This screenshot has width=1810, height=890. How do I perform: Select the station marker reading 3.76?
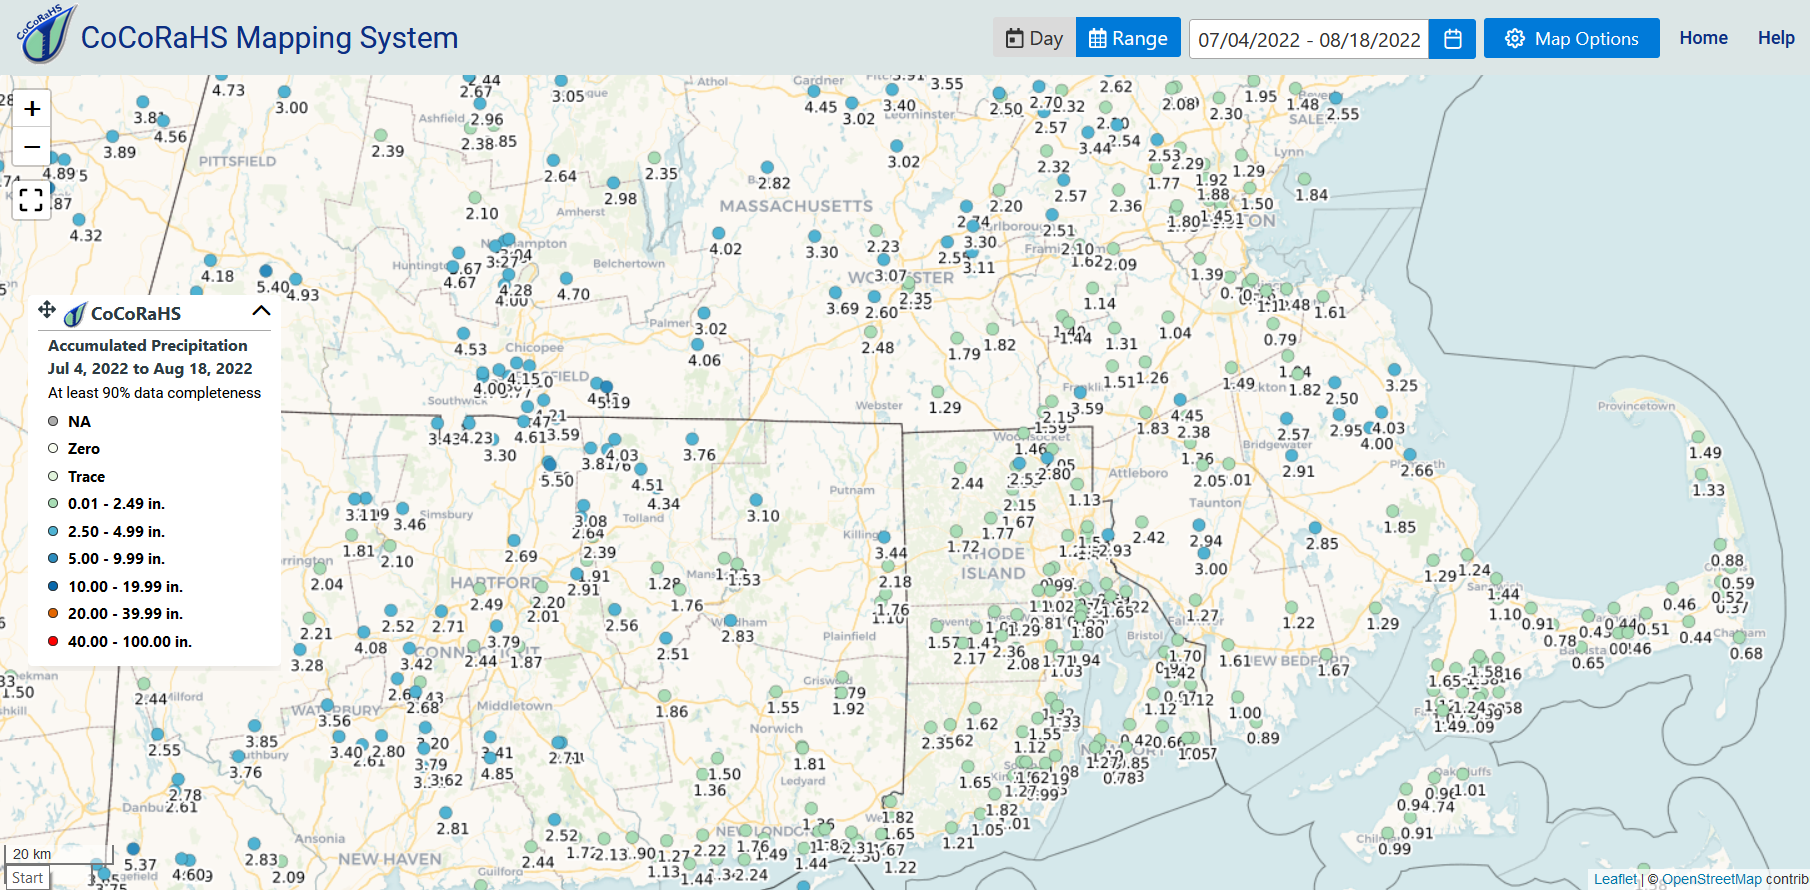click(x=692, y=439)
